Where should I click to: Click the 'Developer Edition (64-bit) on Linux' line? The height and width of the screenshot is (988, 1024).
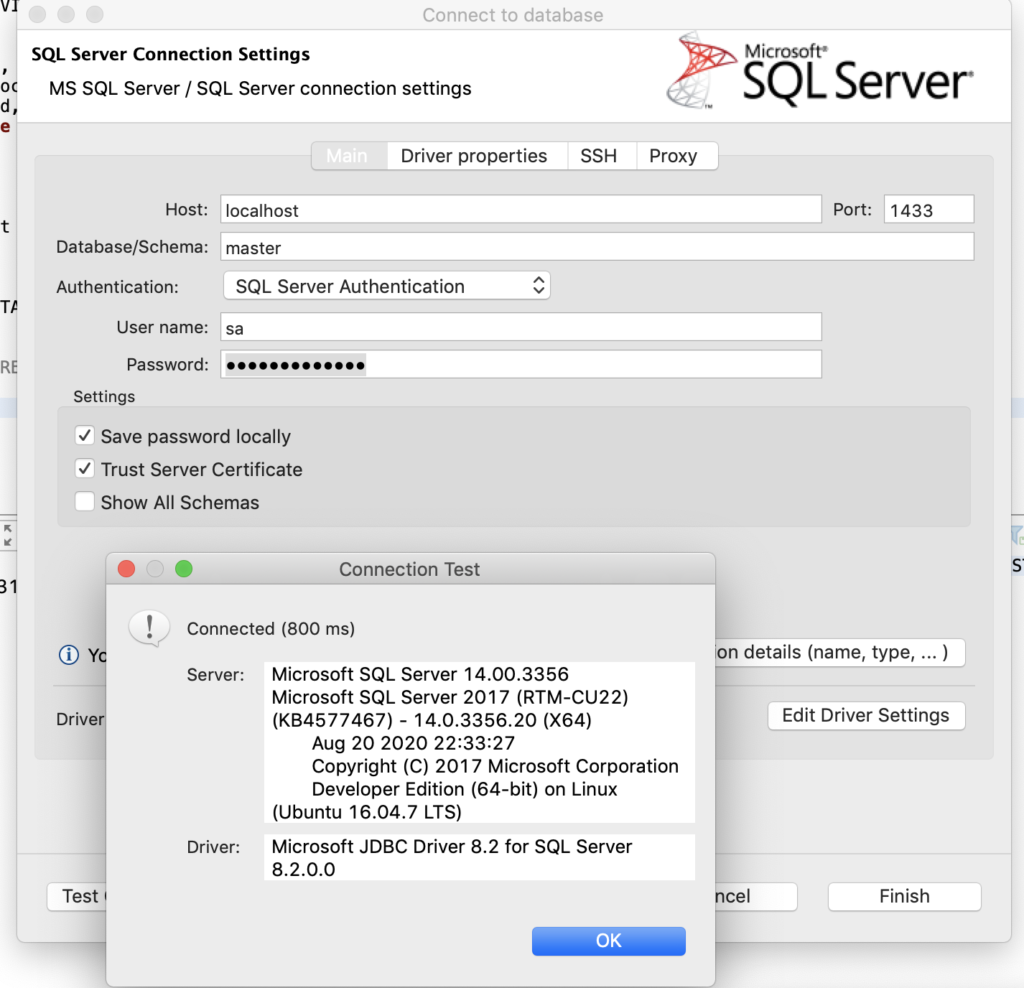point(464,789)
